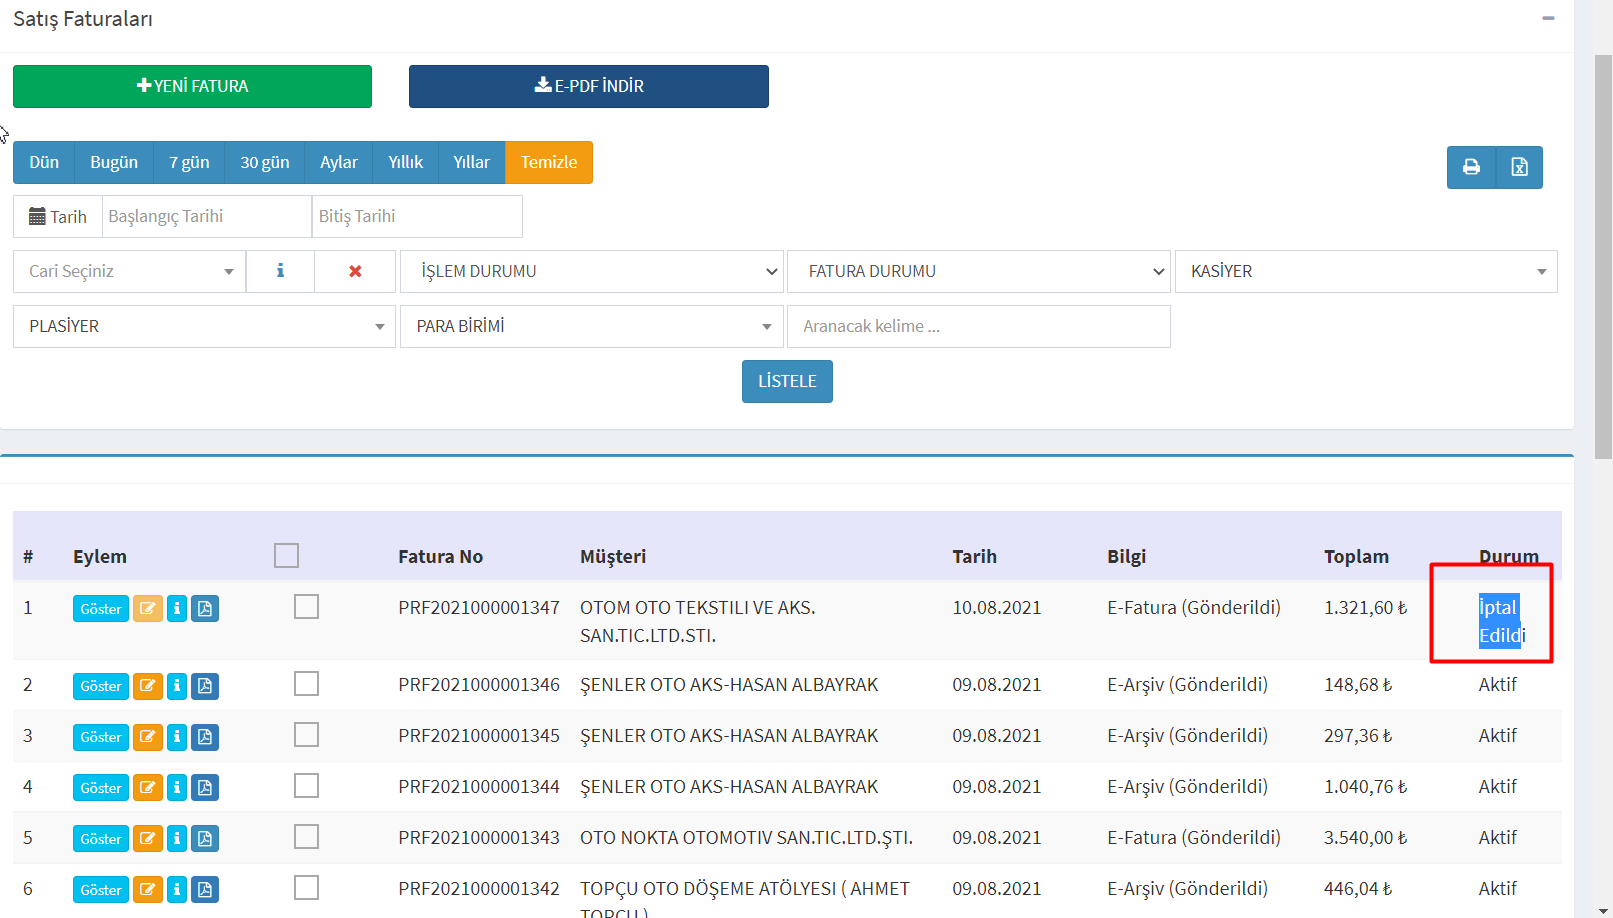This screenshot has height=918, width=1613.
Task: Click the red X clear customer icon
Action: pyautogui.click(x=355, y=271)
